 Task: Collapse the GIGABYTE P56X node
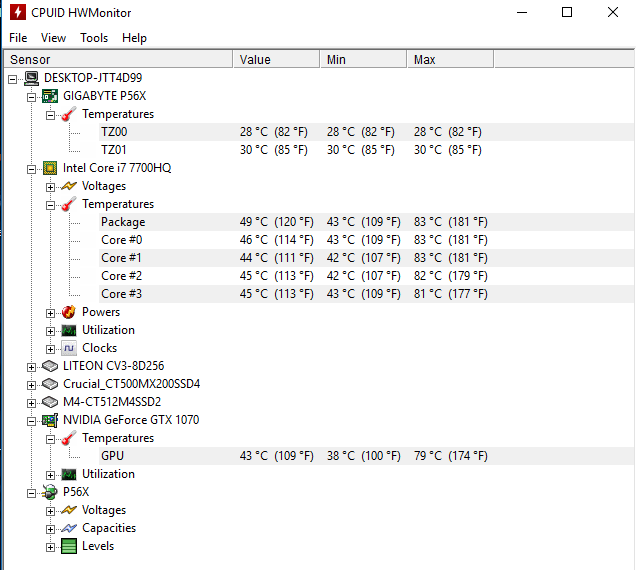[x=31, y=97]
